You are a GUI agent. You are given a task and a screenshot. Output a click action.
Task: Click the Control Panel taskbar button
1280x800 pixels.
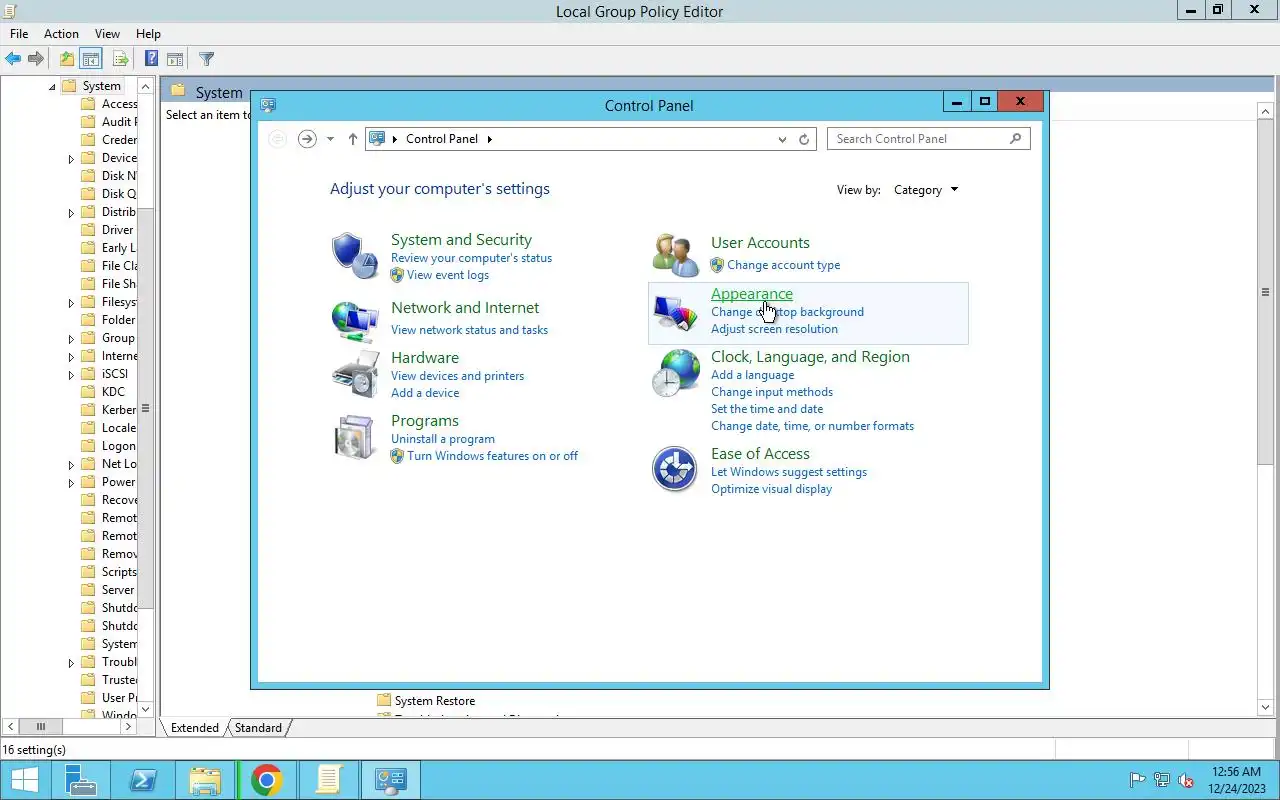(x=390, y=780)
